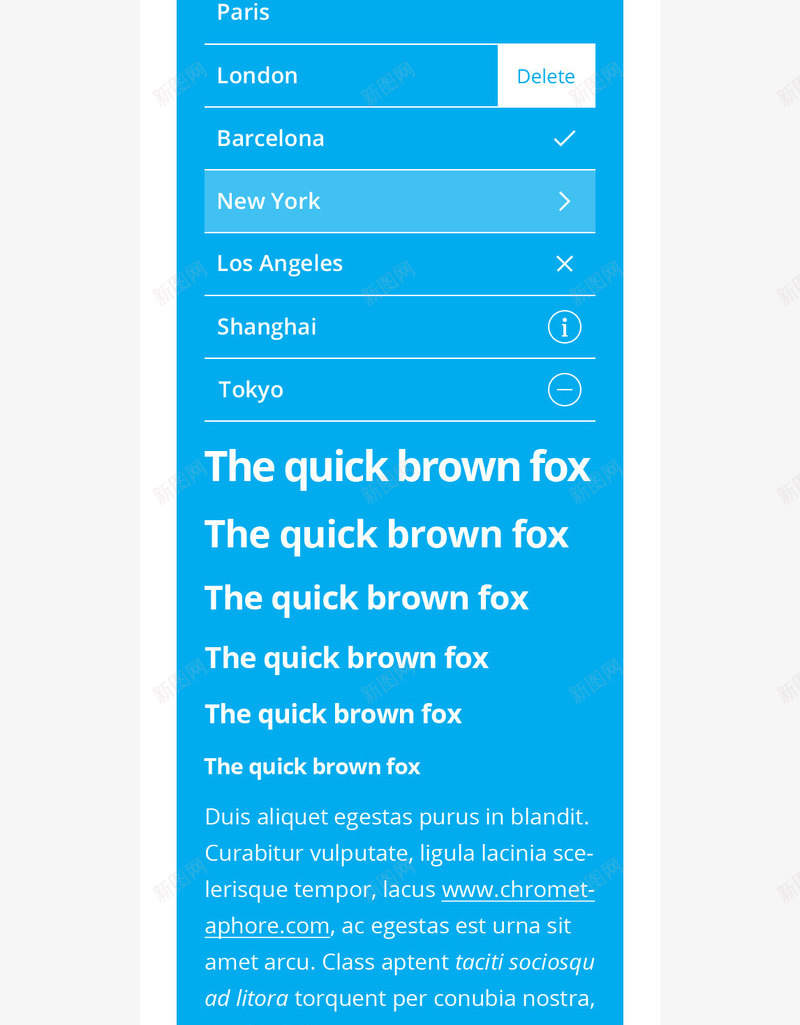Expand New York using the chevron arrow
The height and width of the screenshot is (1025, 800).
pyautogui.click(x=564, y=201)
